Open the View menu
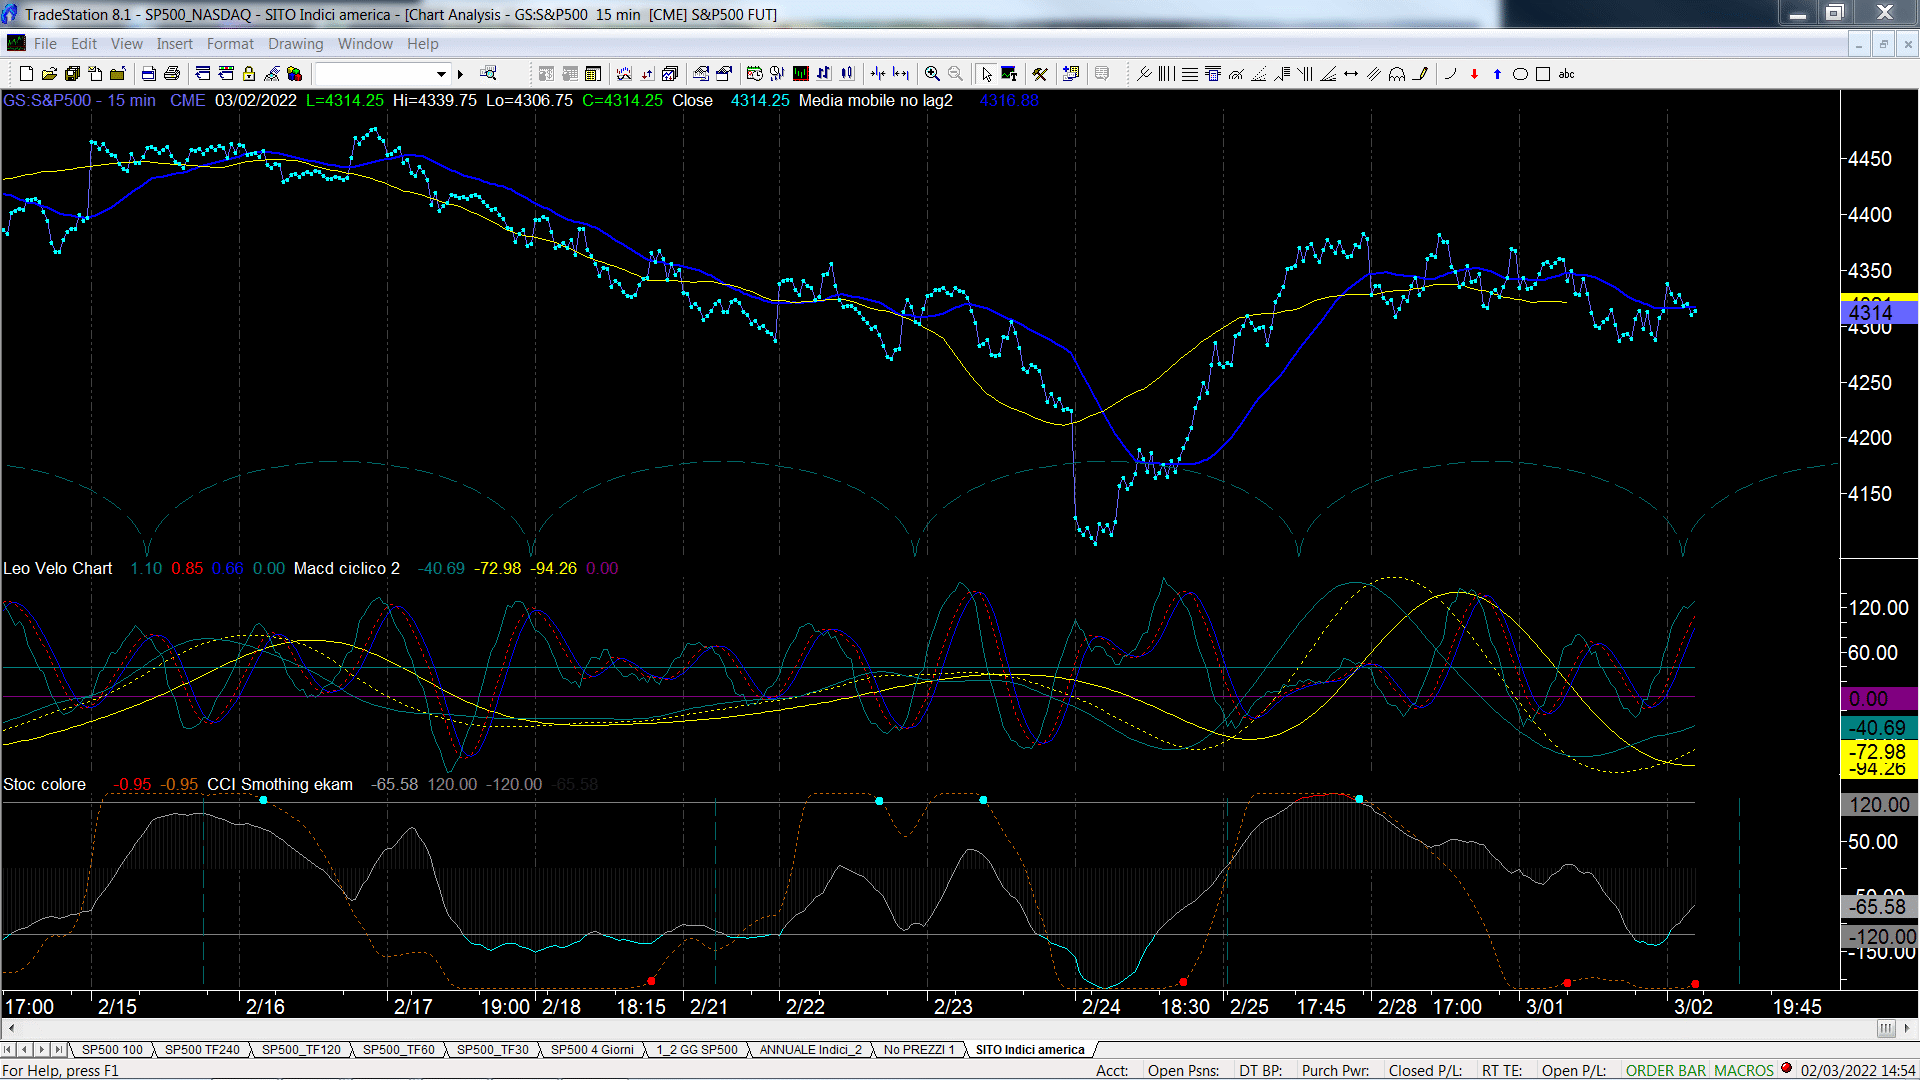Screen dimensions: 1920x1080 point(127,44)
